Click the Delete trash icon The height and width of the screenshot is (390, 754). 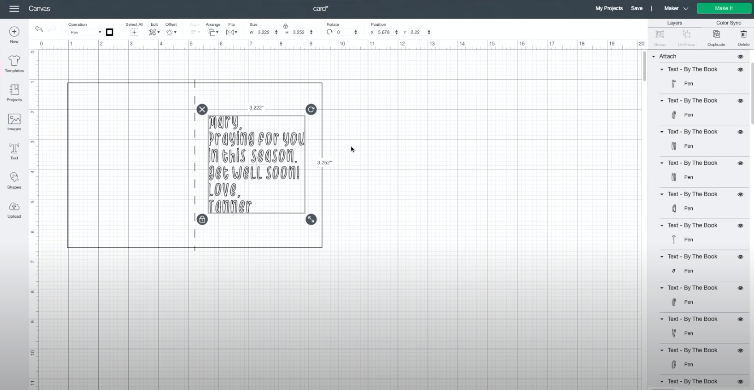(743, 34)
